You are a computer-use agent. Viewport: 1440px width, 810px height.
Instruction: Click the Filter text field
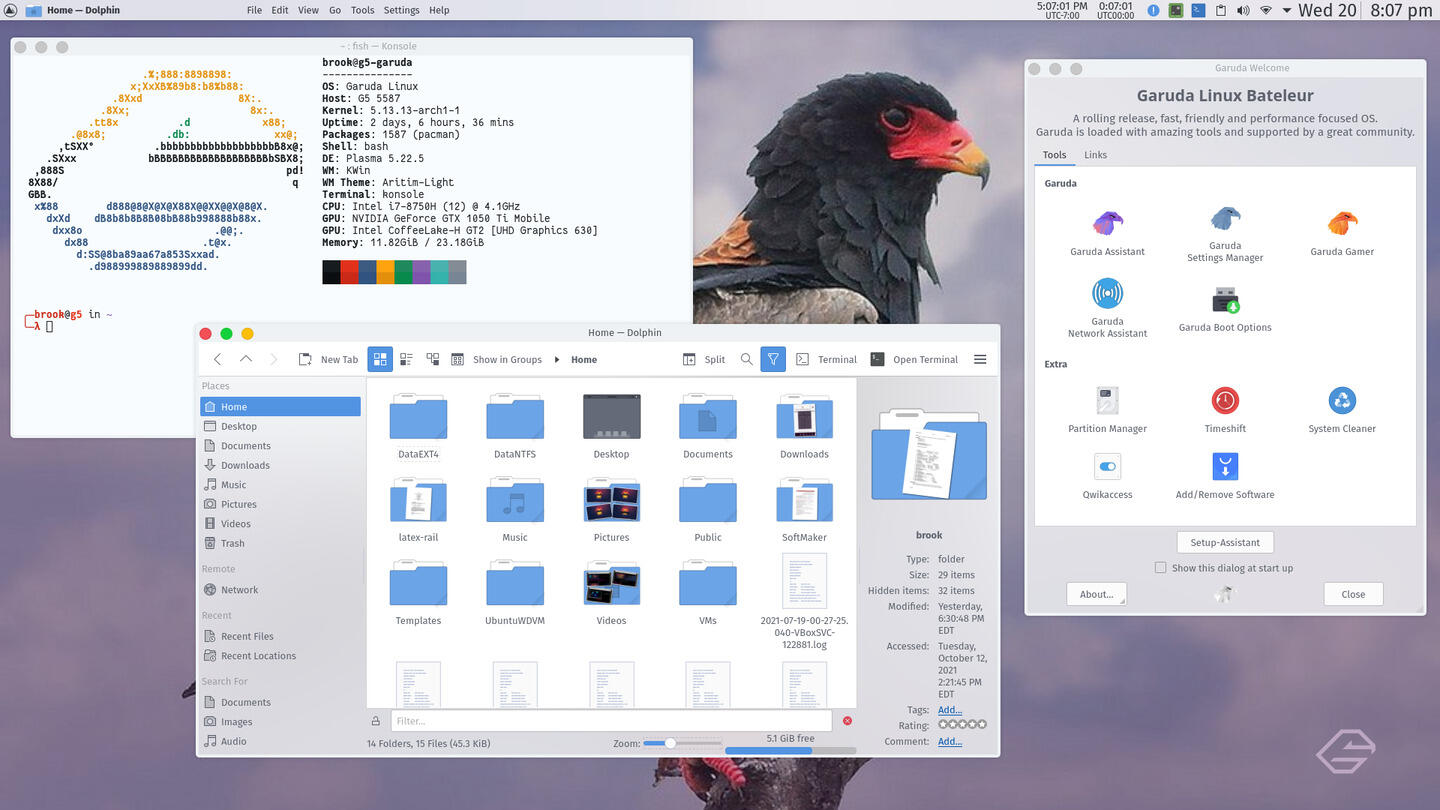611,721
